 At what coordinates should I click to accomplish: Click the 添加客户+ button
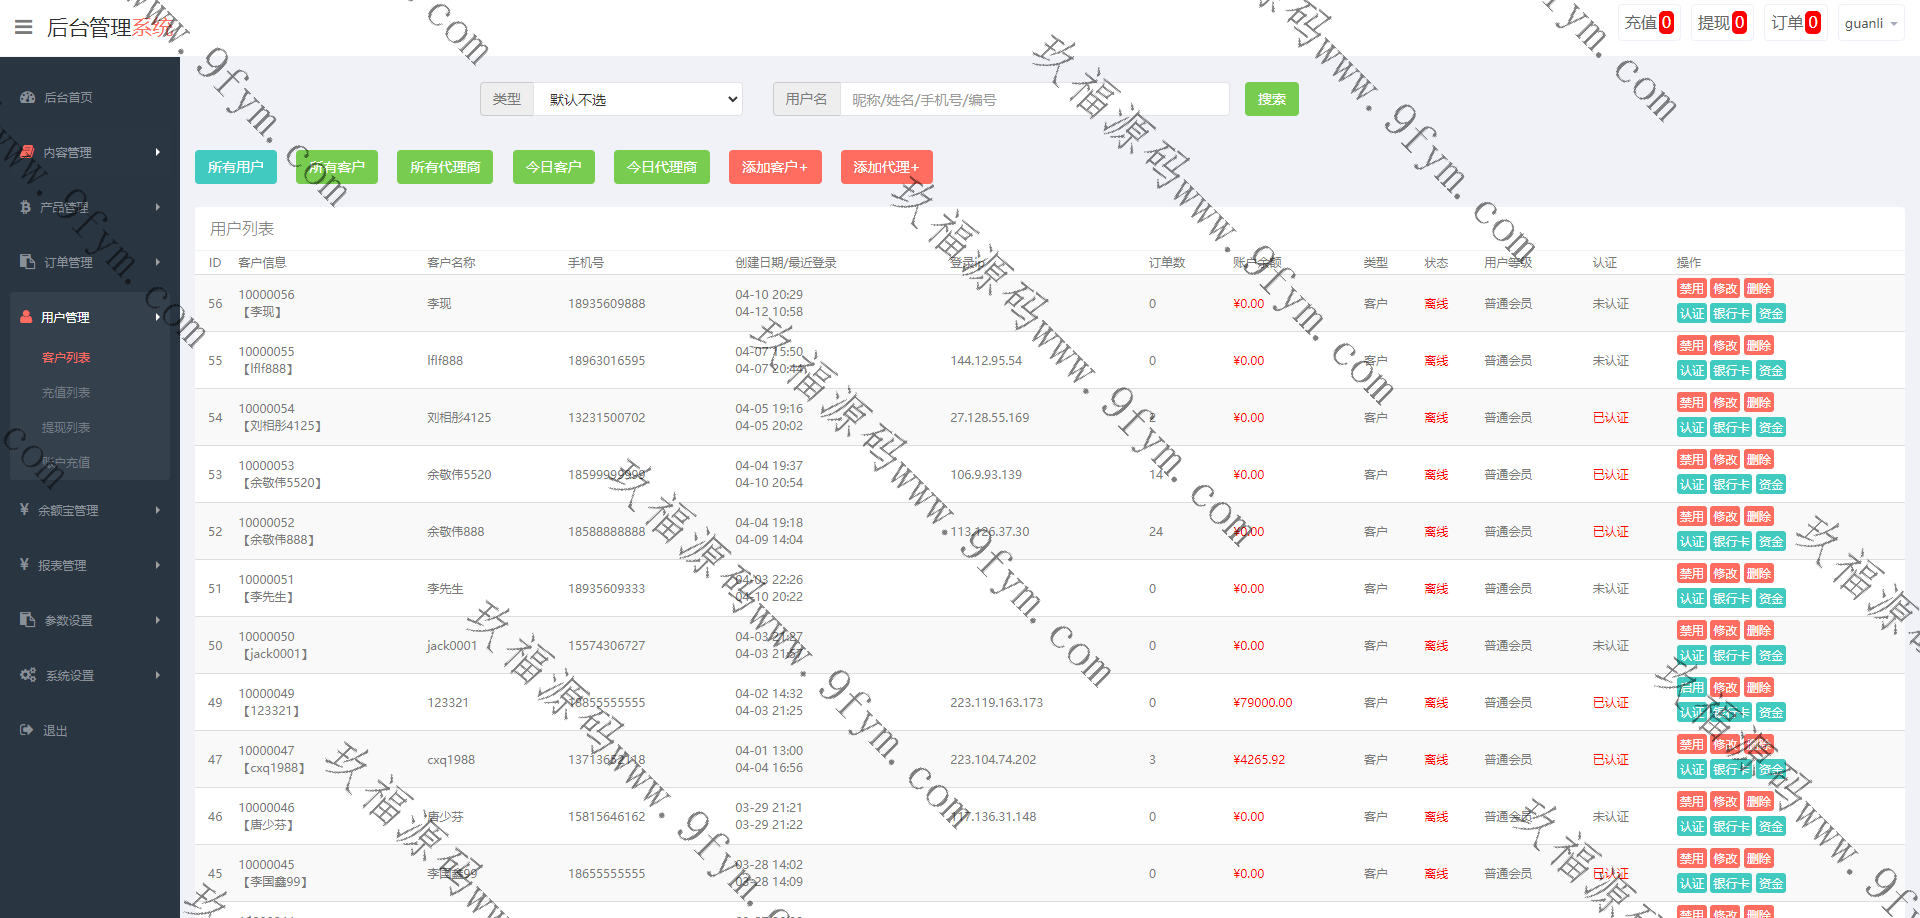coord(774,167)
